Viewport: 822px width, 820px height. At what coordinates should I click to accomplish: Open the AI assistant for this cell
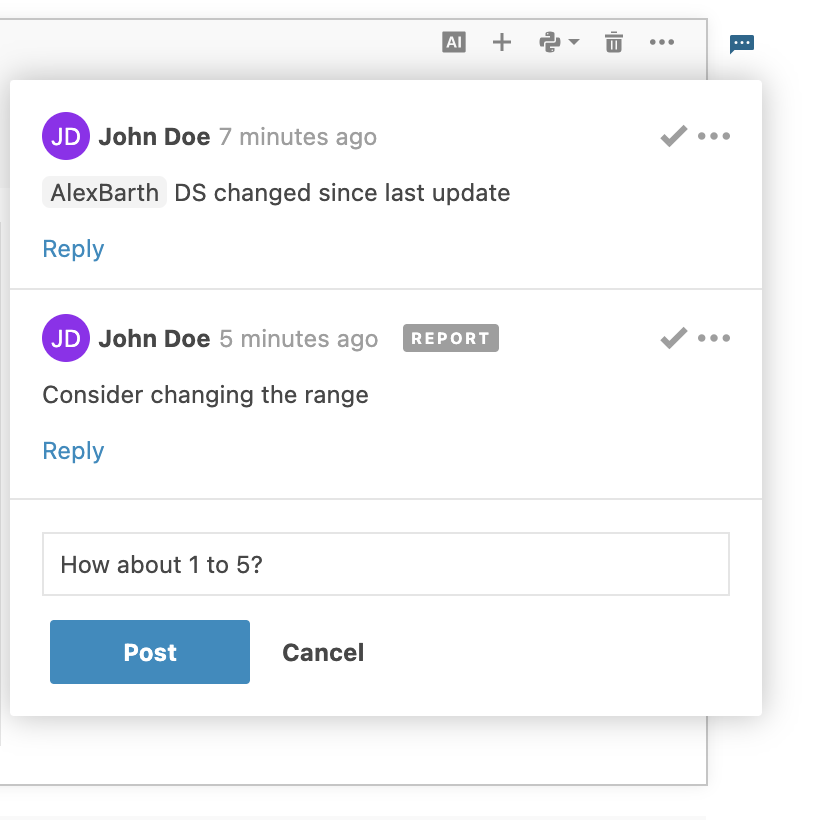pyautogui.click(x=454, y=42)
